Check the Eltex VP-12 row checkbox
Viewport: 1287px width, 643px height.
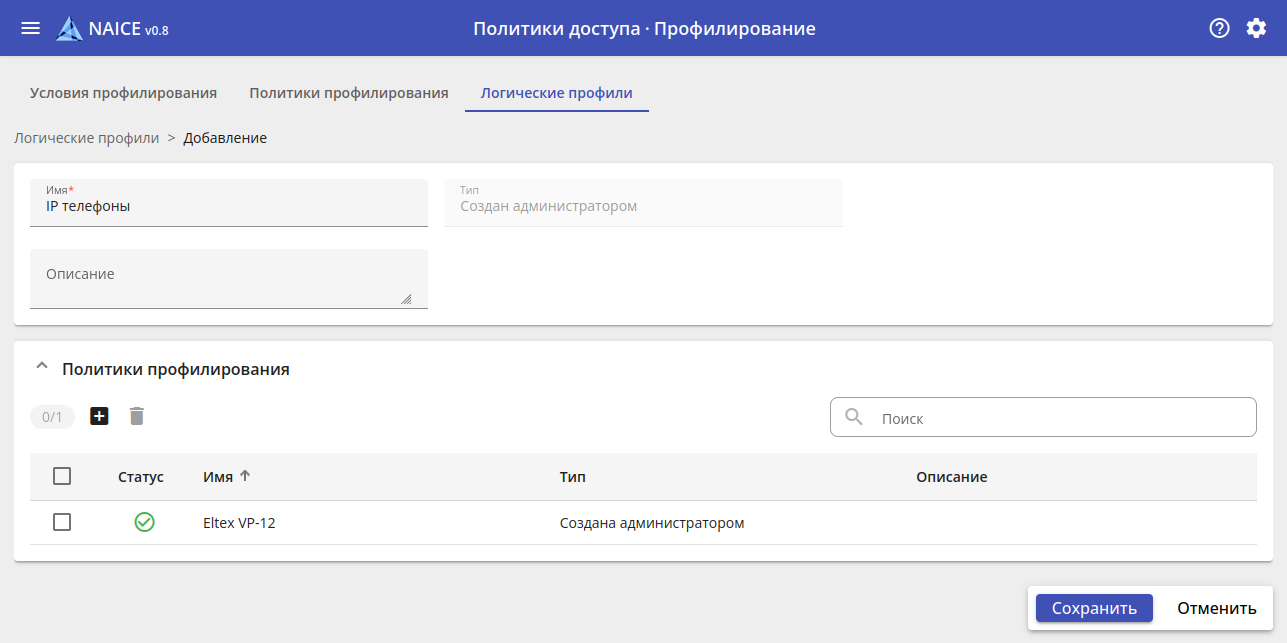click(62, 522)
